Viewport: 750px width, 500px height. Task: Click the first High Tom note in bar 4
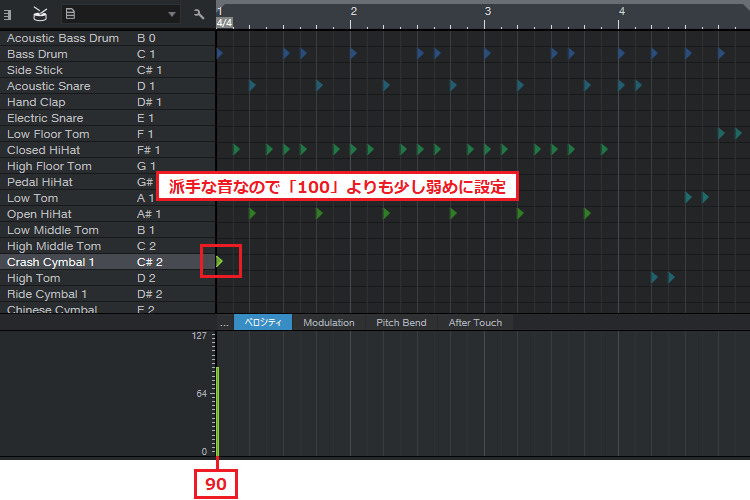click(654, 277)
